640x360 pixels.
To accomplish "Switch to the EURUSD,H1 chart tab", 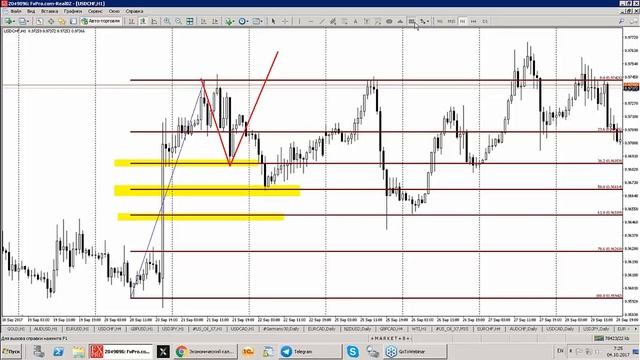I will 77,329.
